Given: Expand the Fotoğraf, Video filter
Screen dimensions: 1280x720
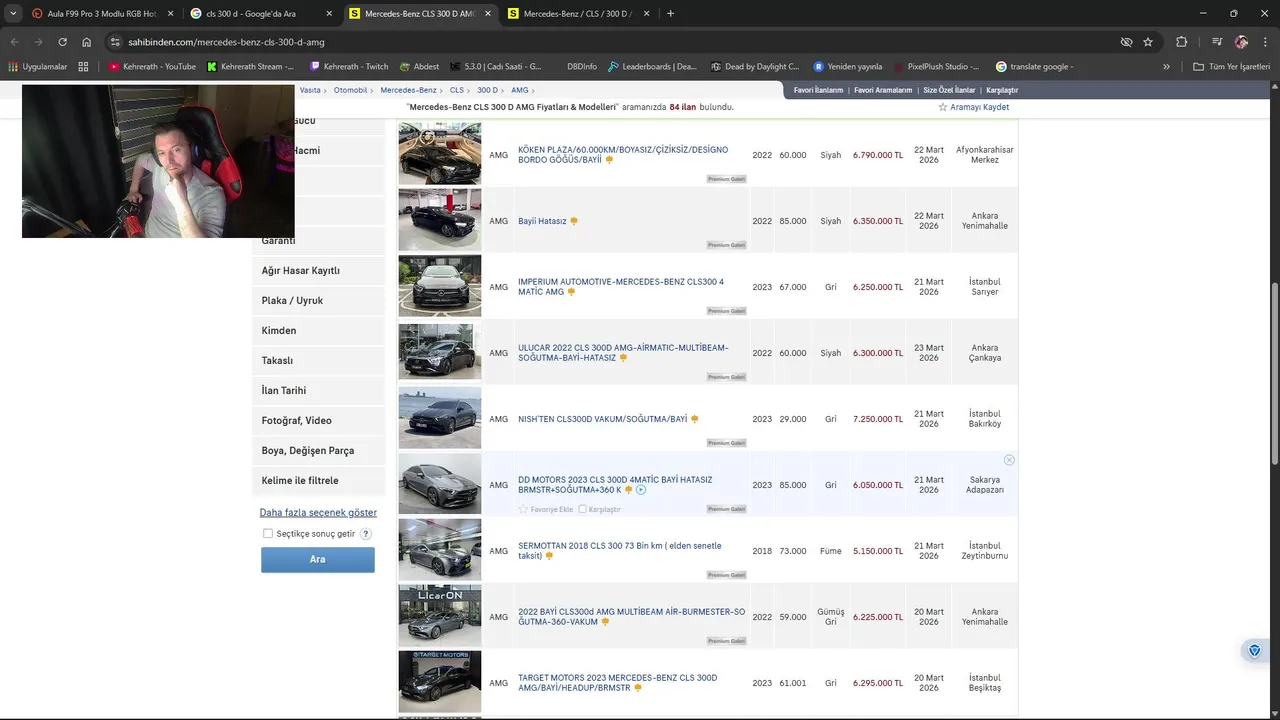Looking at the screenshot, I should (318, 421).
